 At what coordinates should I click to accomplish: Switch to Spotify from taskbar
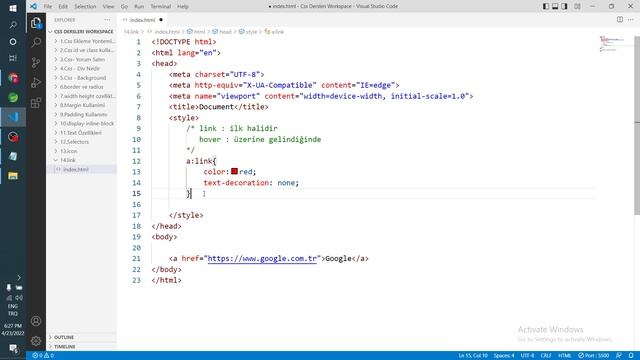click(13, 98)
